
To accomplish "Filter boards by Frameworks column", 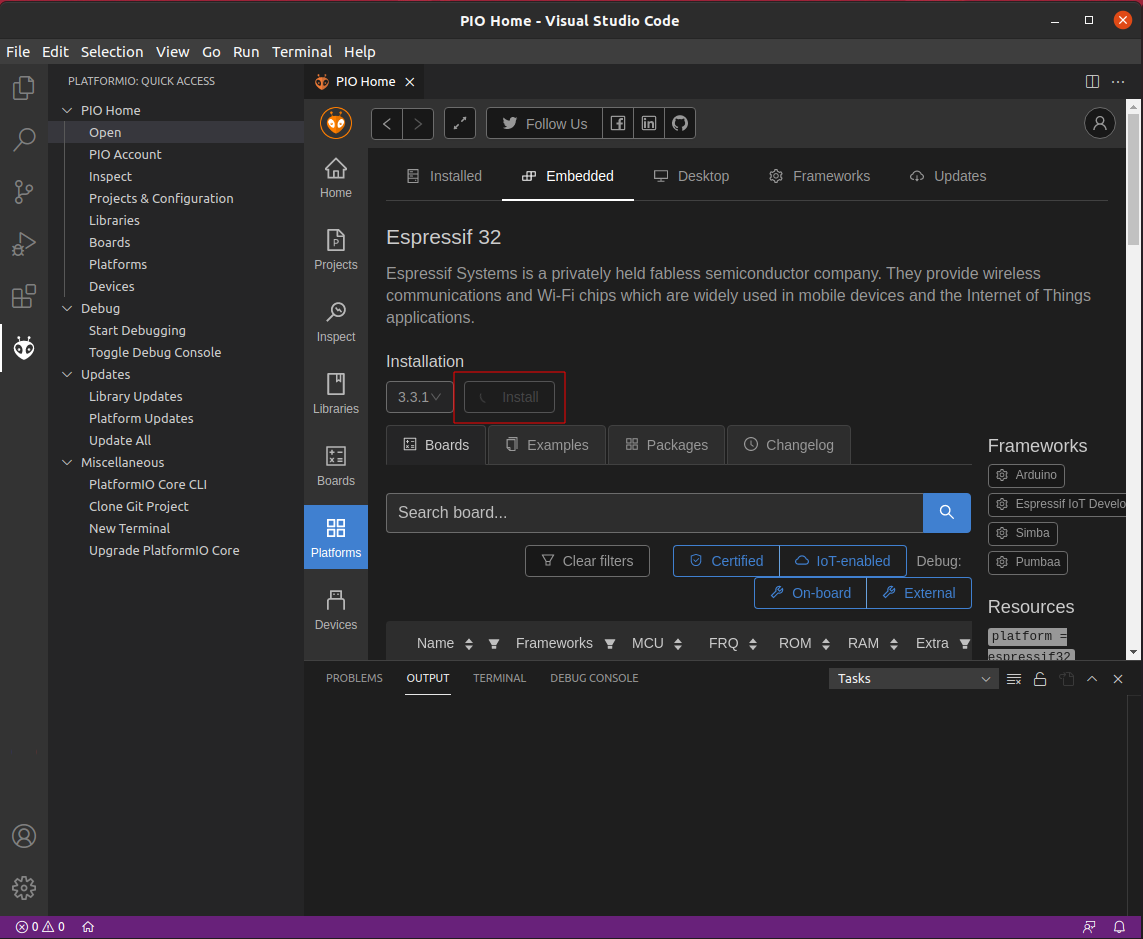I will point(609,644).
